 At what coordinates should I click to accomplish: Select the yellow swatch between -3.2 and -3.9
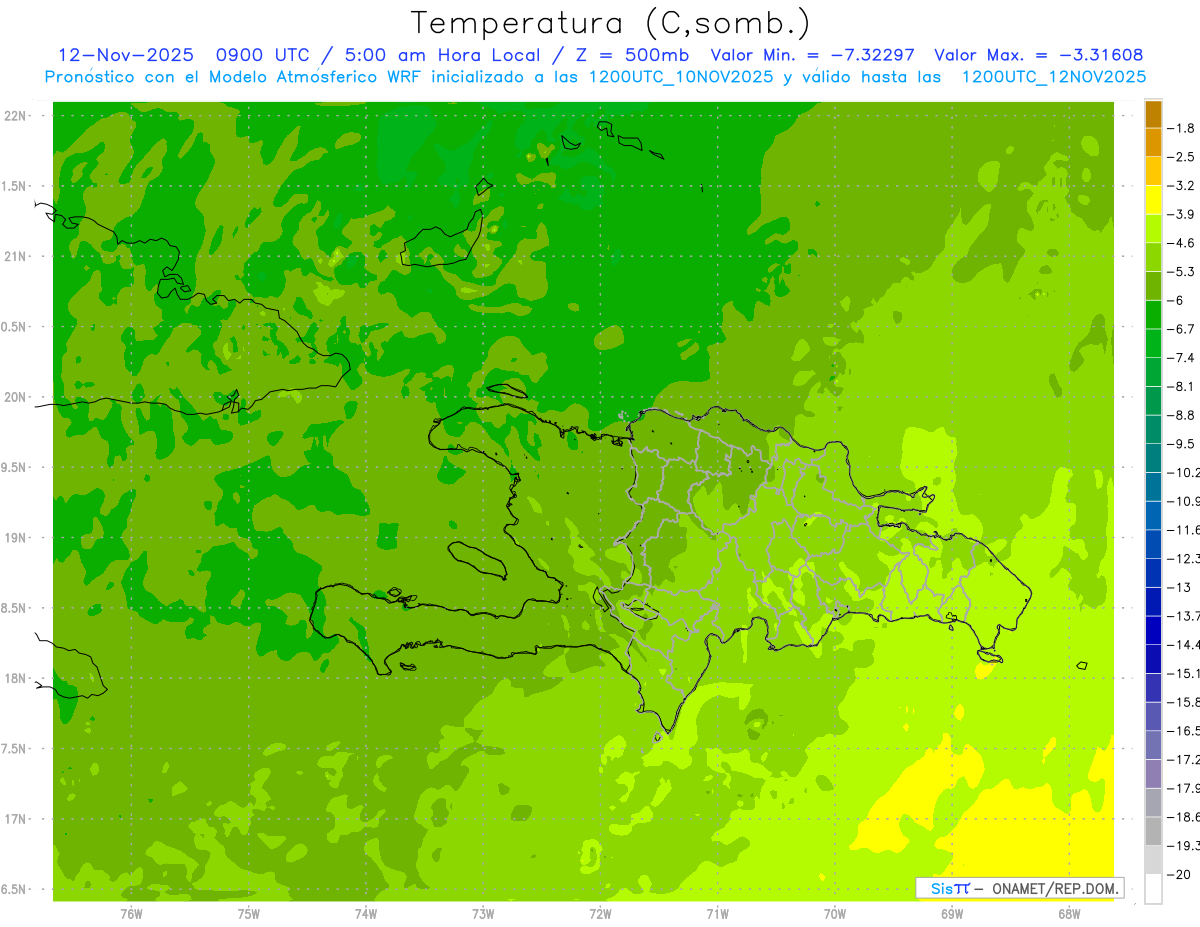click(x=1153, y=200)
